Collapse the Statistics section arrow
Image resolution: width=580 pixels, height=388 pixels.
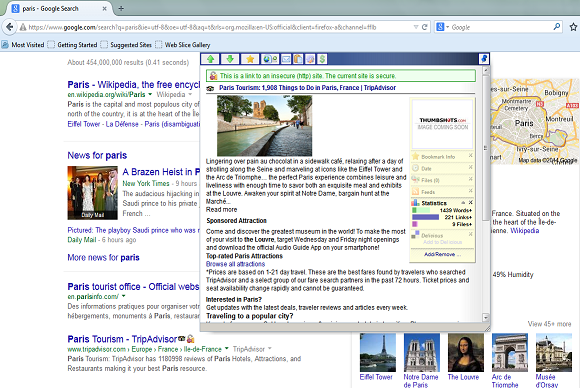463,203
